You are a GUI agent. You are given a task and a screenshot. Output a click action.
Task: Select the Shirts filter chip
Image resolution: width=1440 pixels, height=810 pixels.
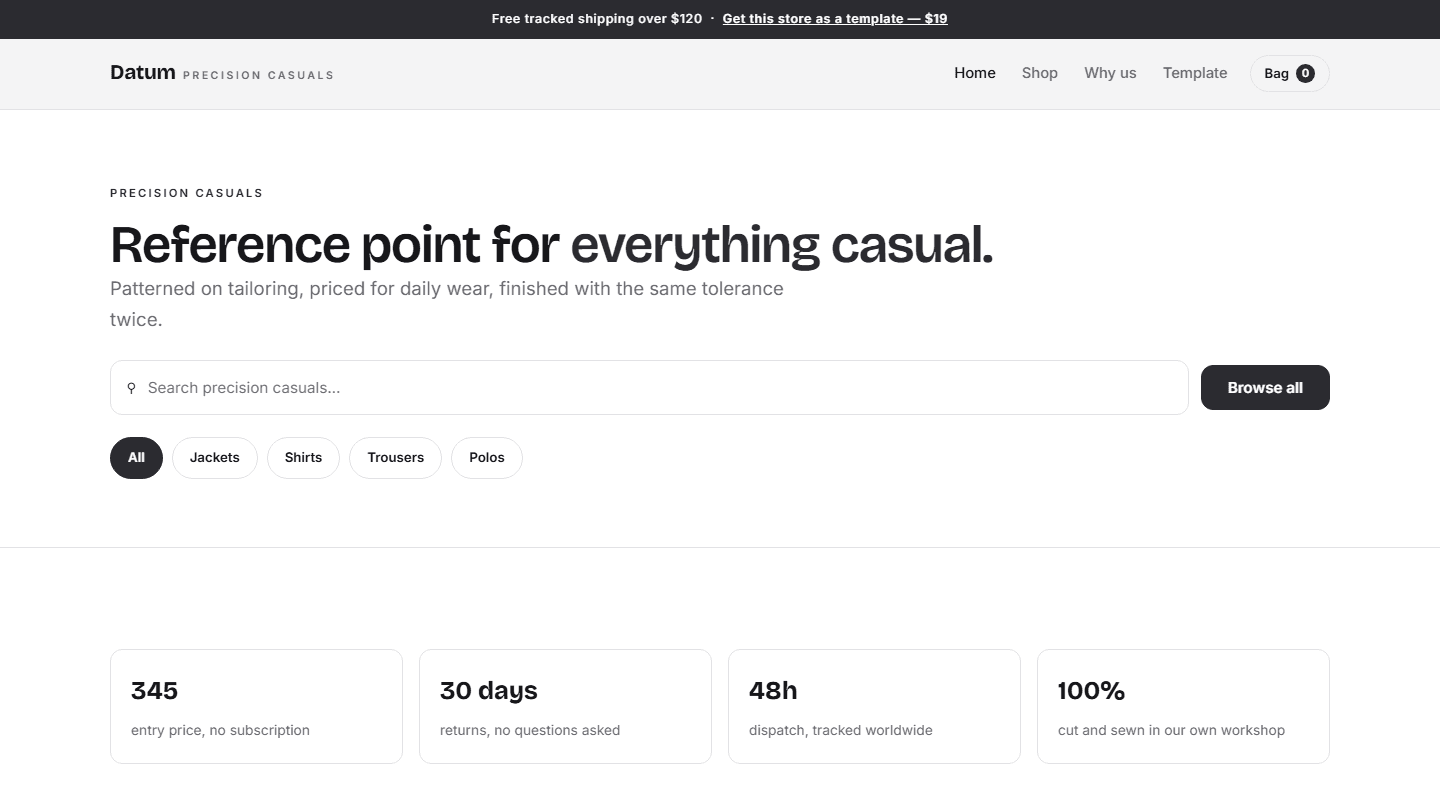click(x=303, y=458)
